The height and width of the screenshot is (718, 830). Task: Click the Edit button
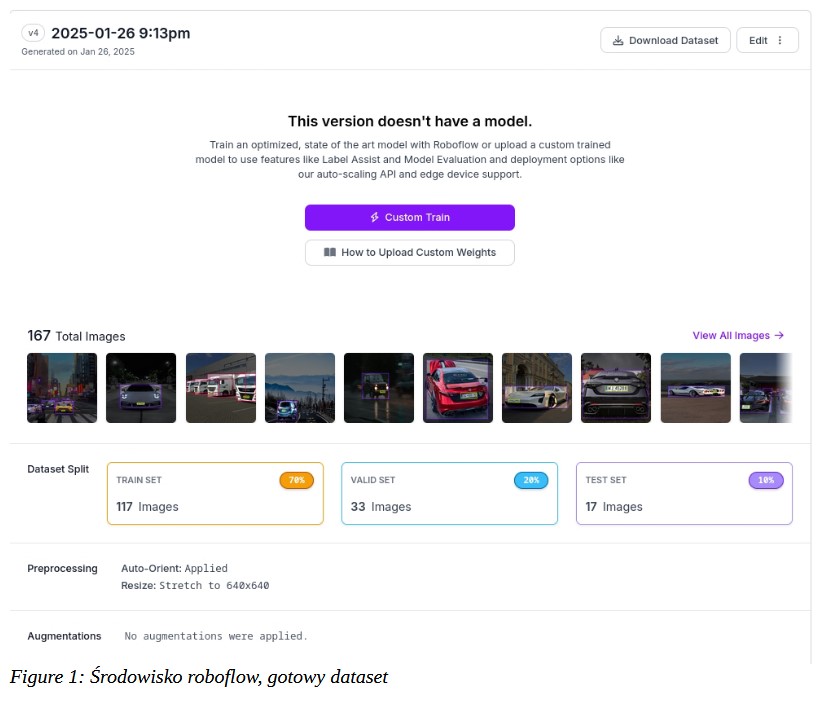tap(757, 40)
